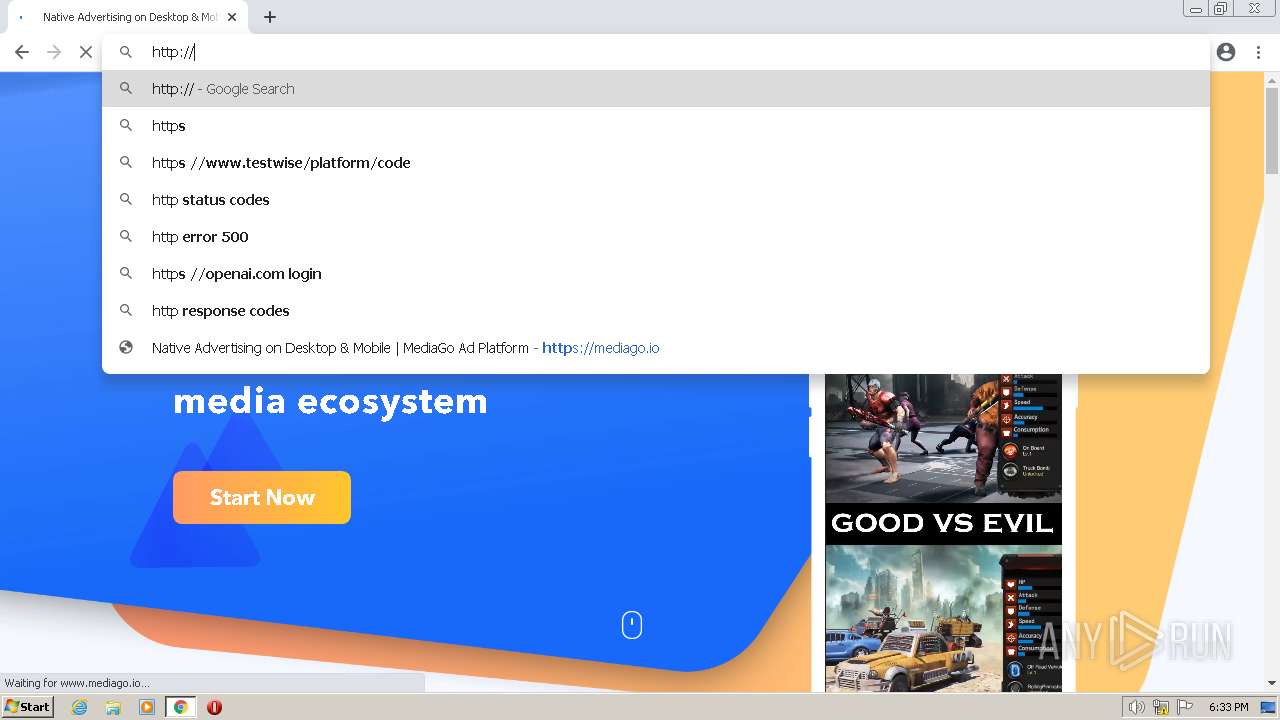
Task: Open the red Opera taskbar icon
Action: click(x=214, y=707)
